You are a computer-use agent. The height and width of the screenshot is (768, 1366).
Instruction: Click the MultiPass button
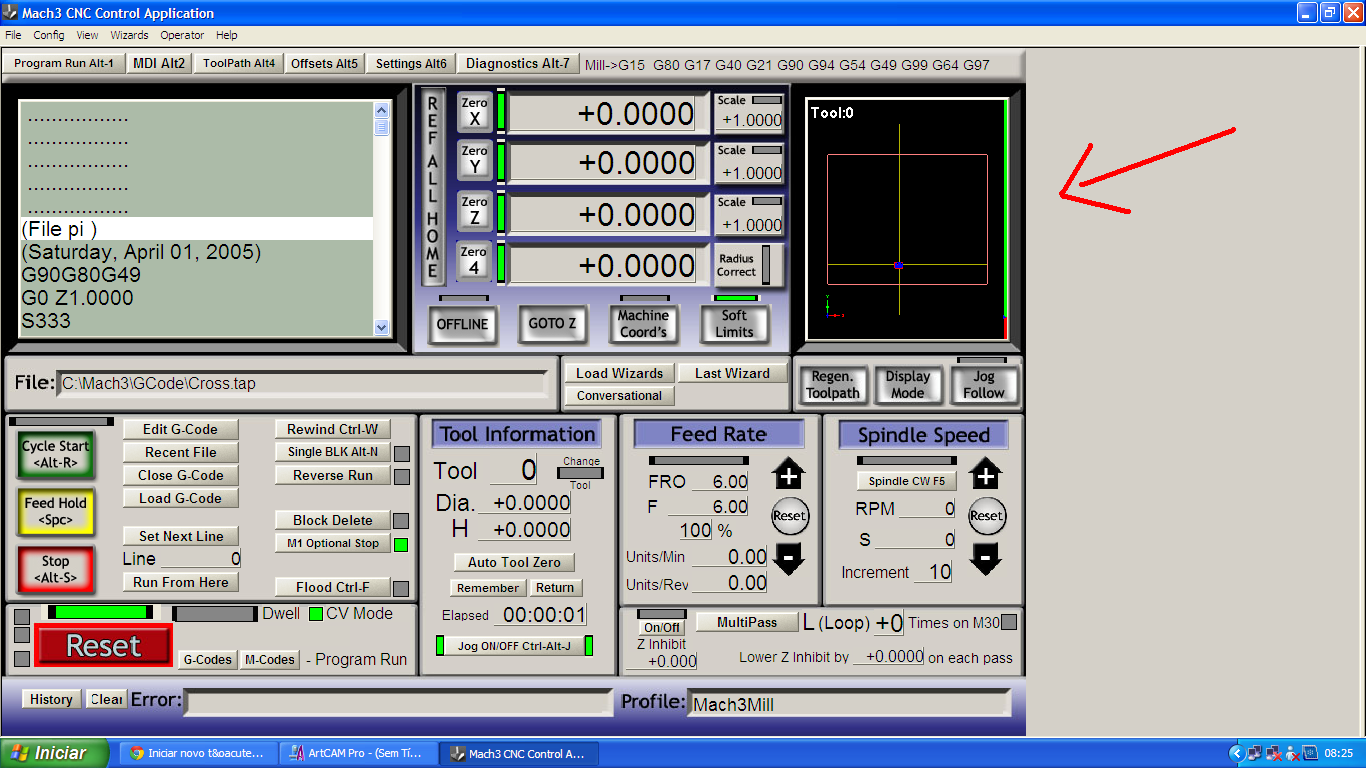[747, 622]
